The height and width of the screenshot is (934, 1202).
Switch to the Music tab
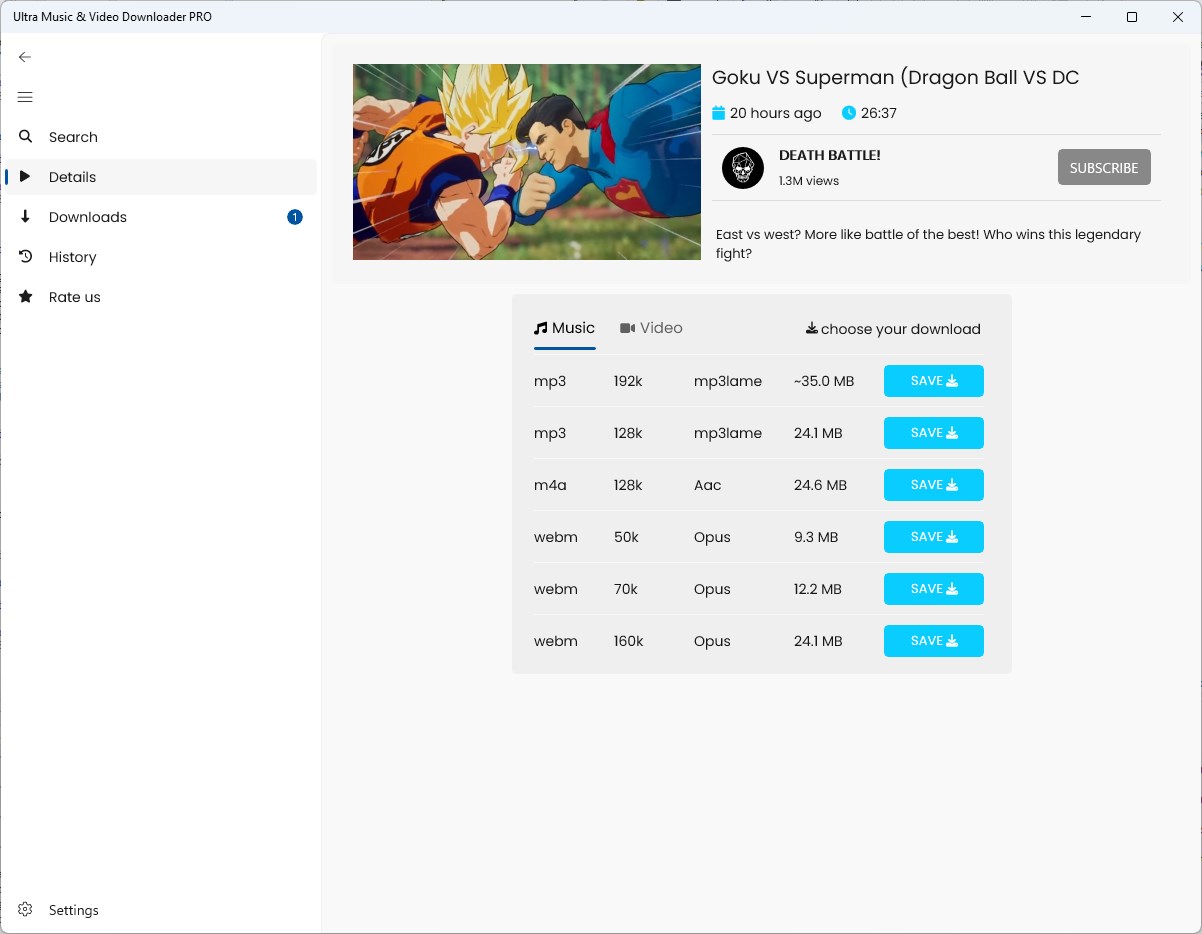pos(565,328)
